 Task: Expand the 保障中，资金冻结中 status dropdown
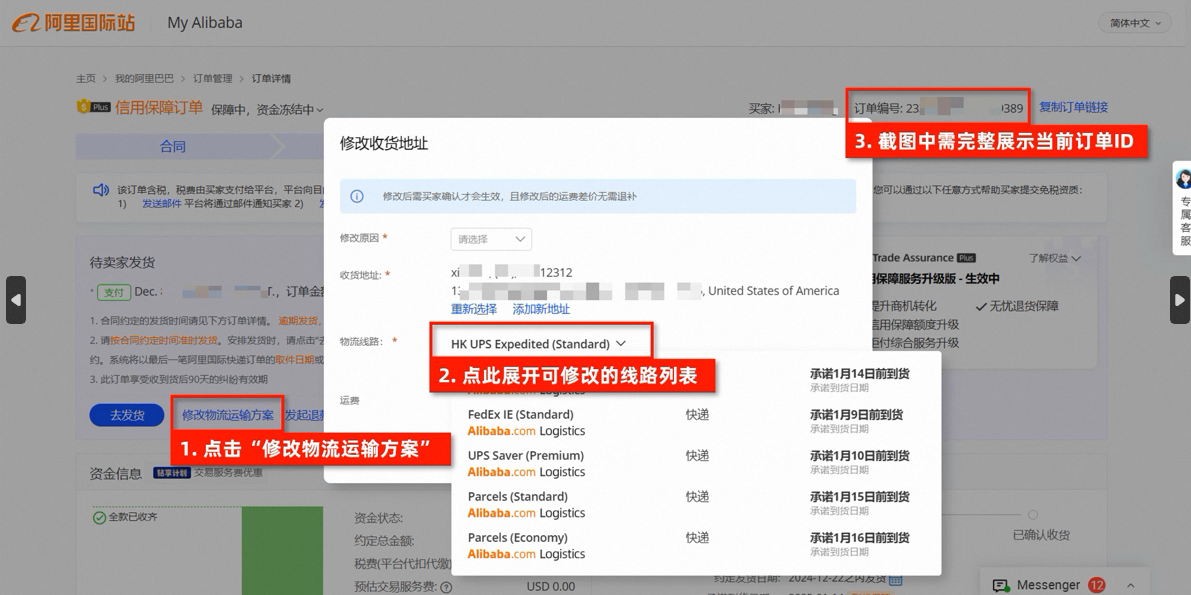point(268,109)
